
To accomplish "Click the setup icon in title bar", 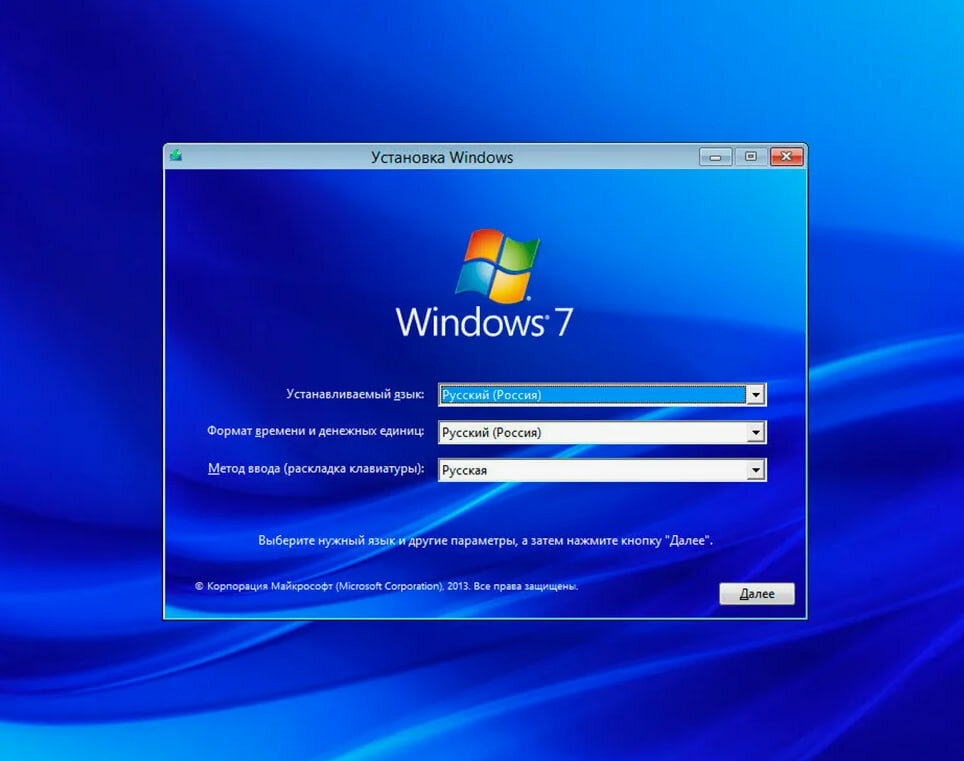I will pos(176,156).
